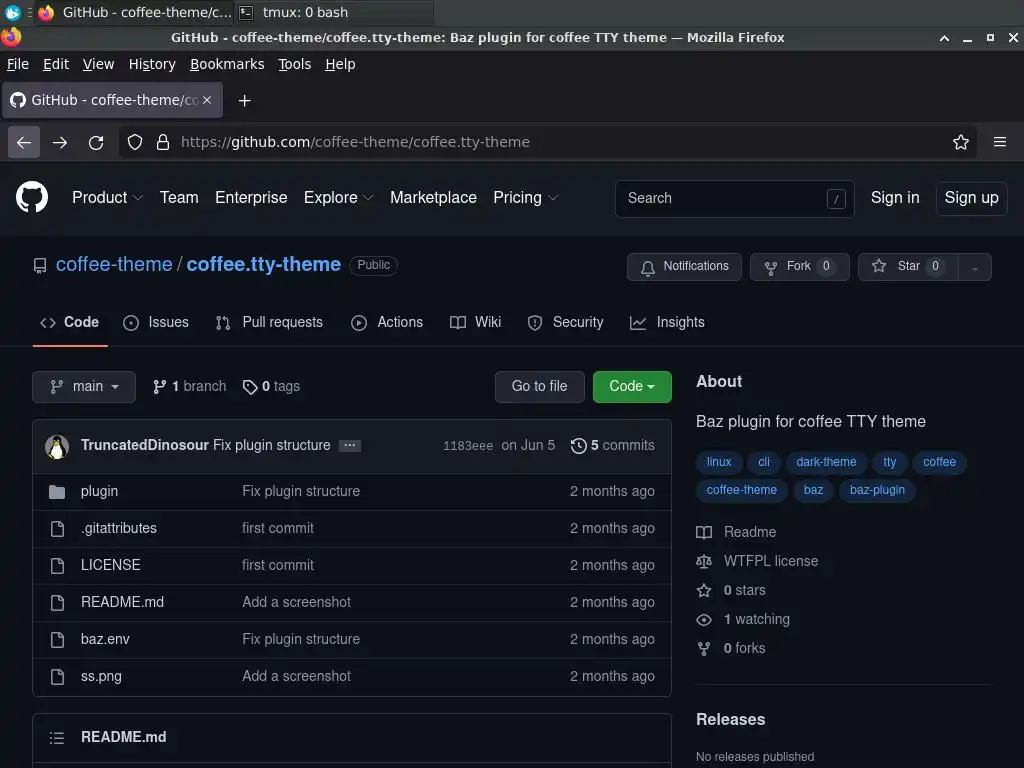This screenshot has width=1024, height=768.
Task: Open the History menu
Action: (152, 64)
